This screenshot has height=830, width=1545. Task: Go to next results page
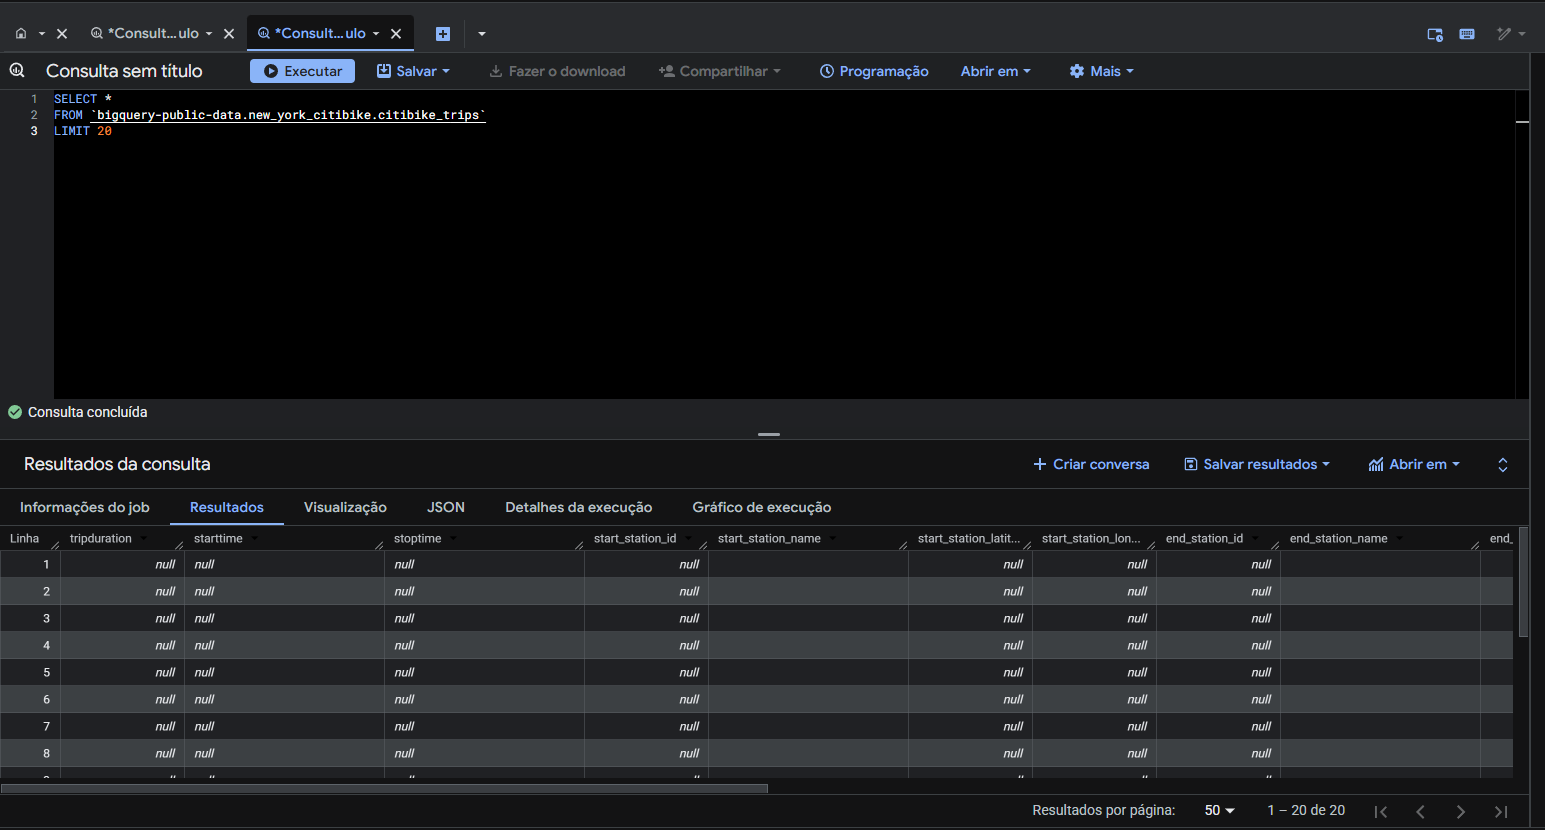[1461, 811]
